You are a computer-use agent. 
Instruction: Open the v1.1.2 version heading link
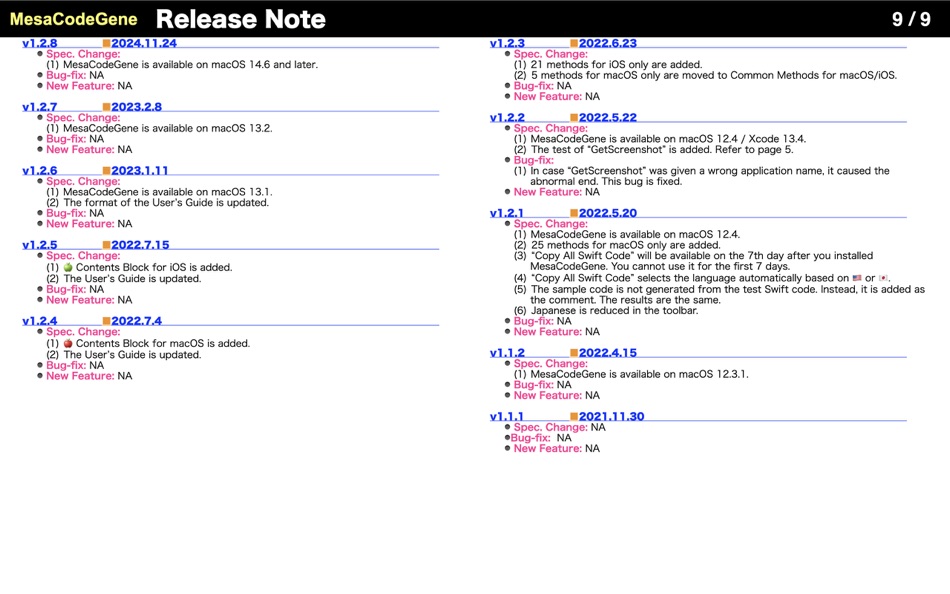click(x=507, y=353)
